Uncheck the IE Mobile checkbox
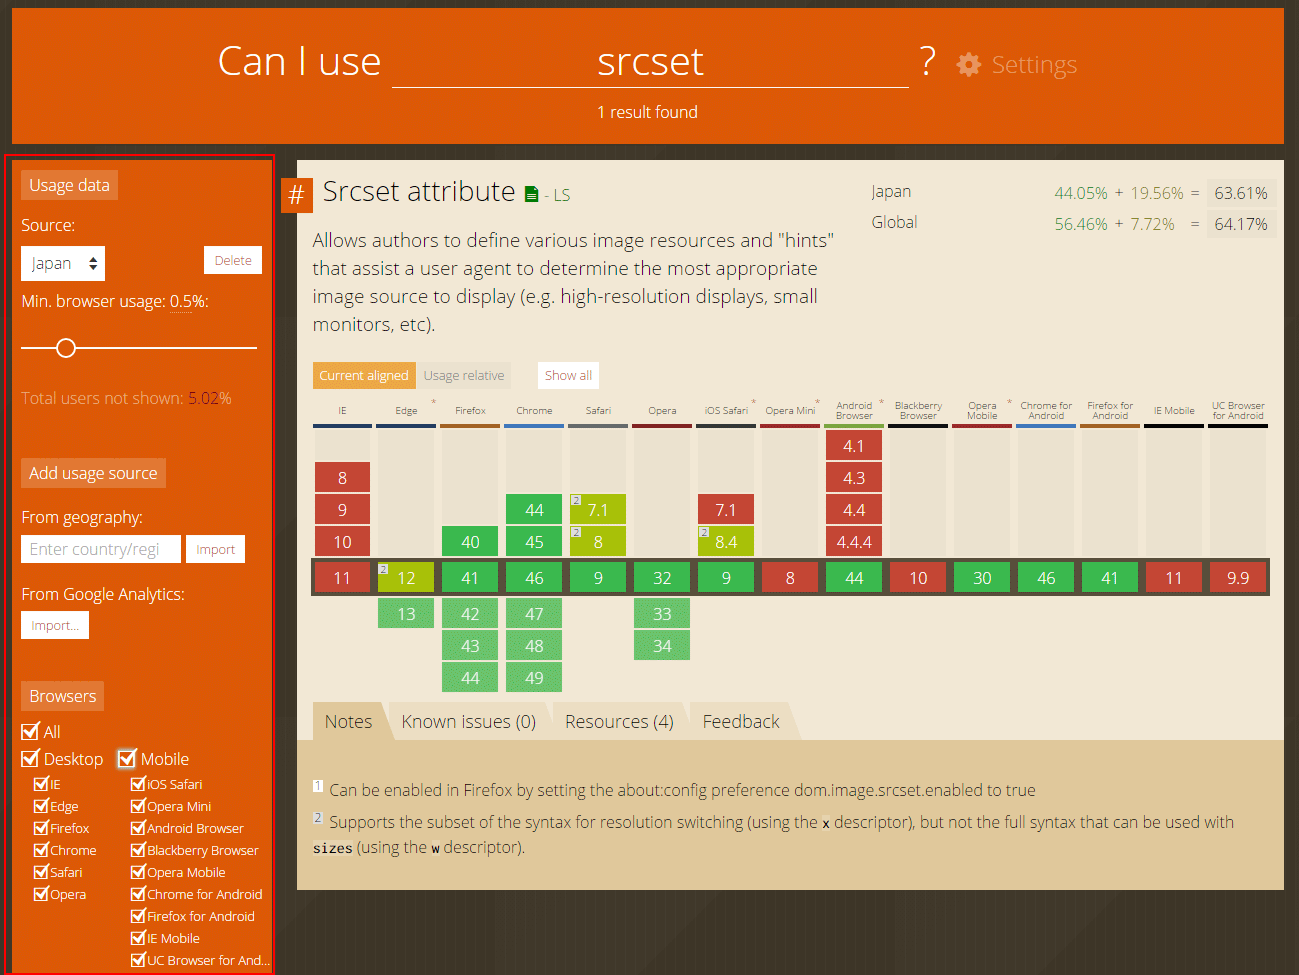The image size is (1299, 975). (x=138, y=937)
